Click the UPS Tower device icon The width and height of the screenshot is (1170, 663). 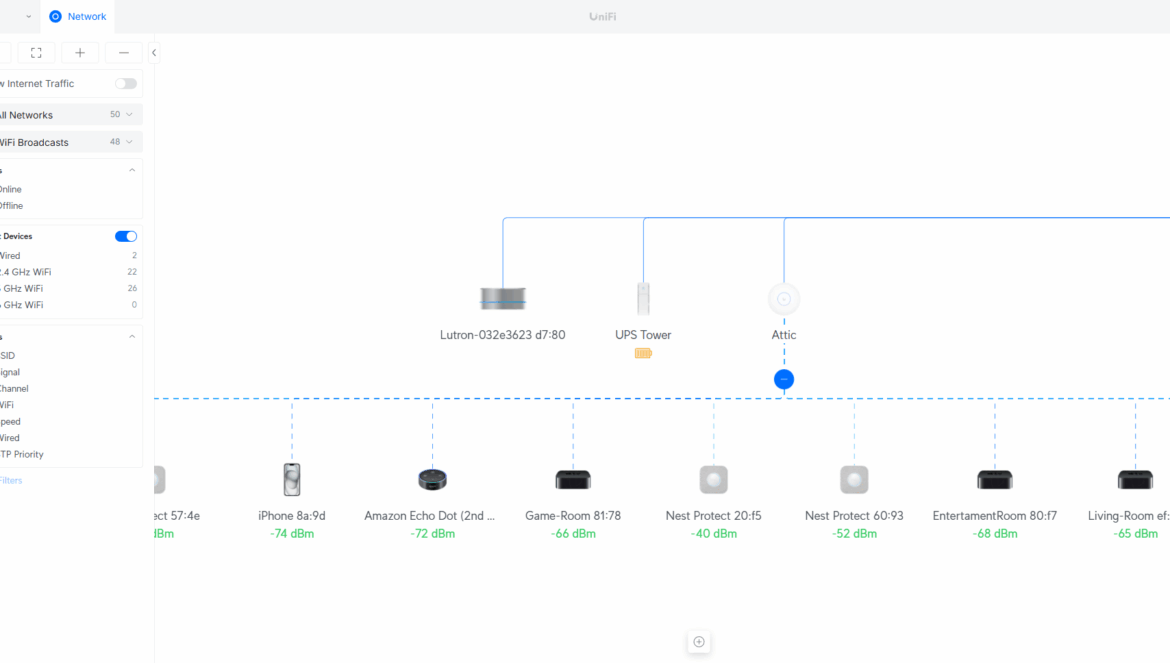(x=643, y=299)
